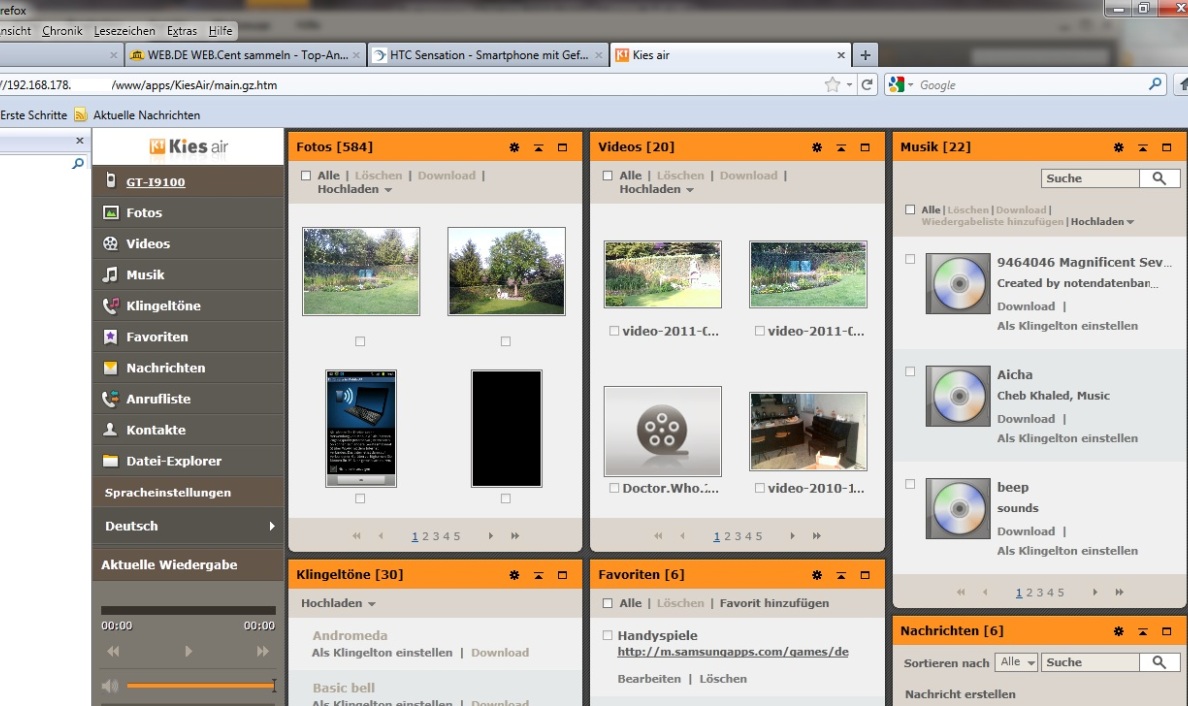
Task: Maximize the Musik panel
Action: coord(1166,148)
